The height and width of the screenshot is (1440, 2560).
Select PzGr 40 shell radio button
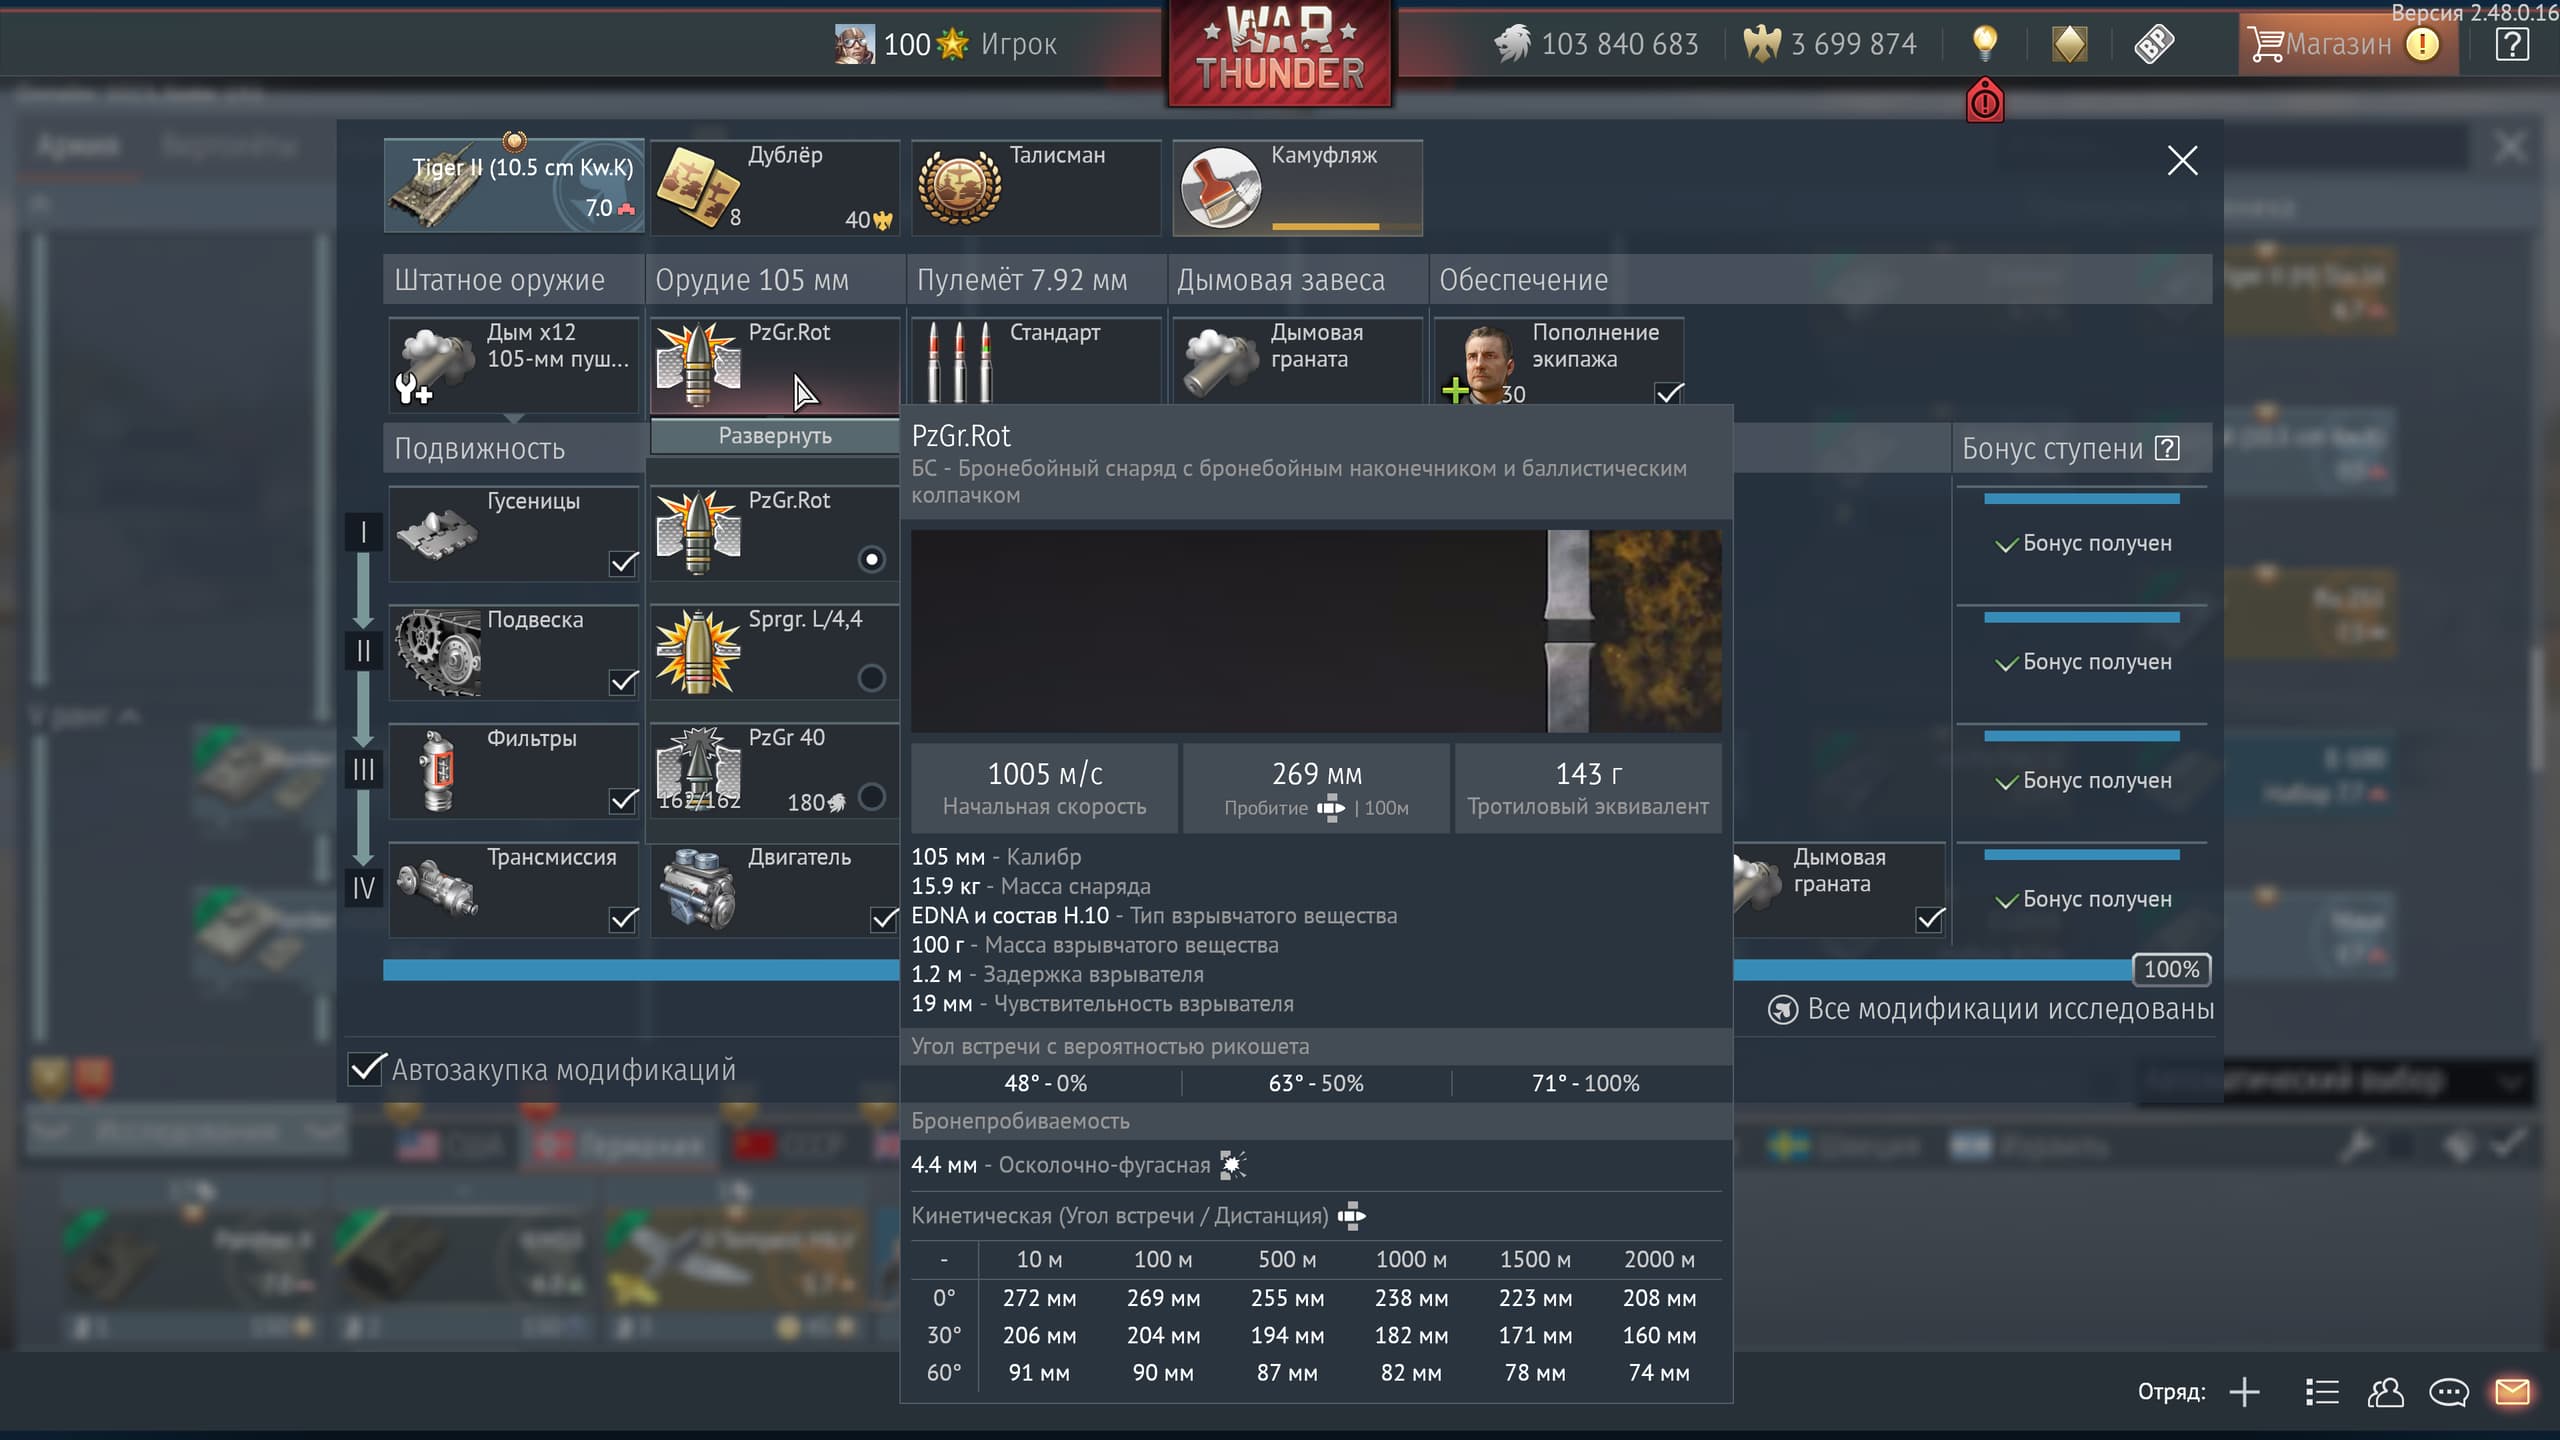pyautogui.click(x=872, y=797)
